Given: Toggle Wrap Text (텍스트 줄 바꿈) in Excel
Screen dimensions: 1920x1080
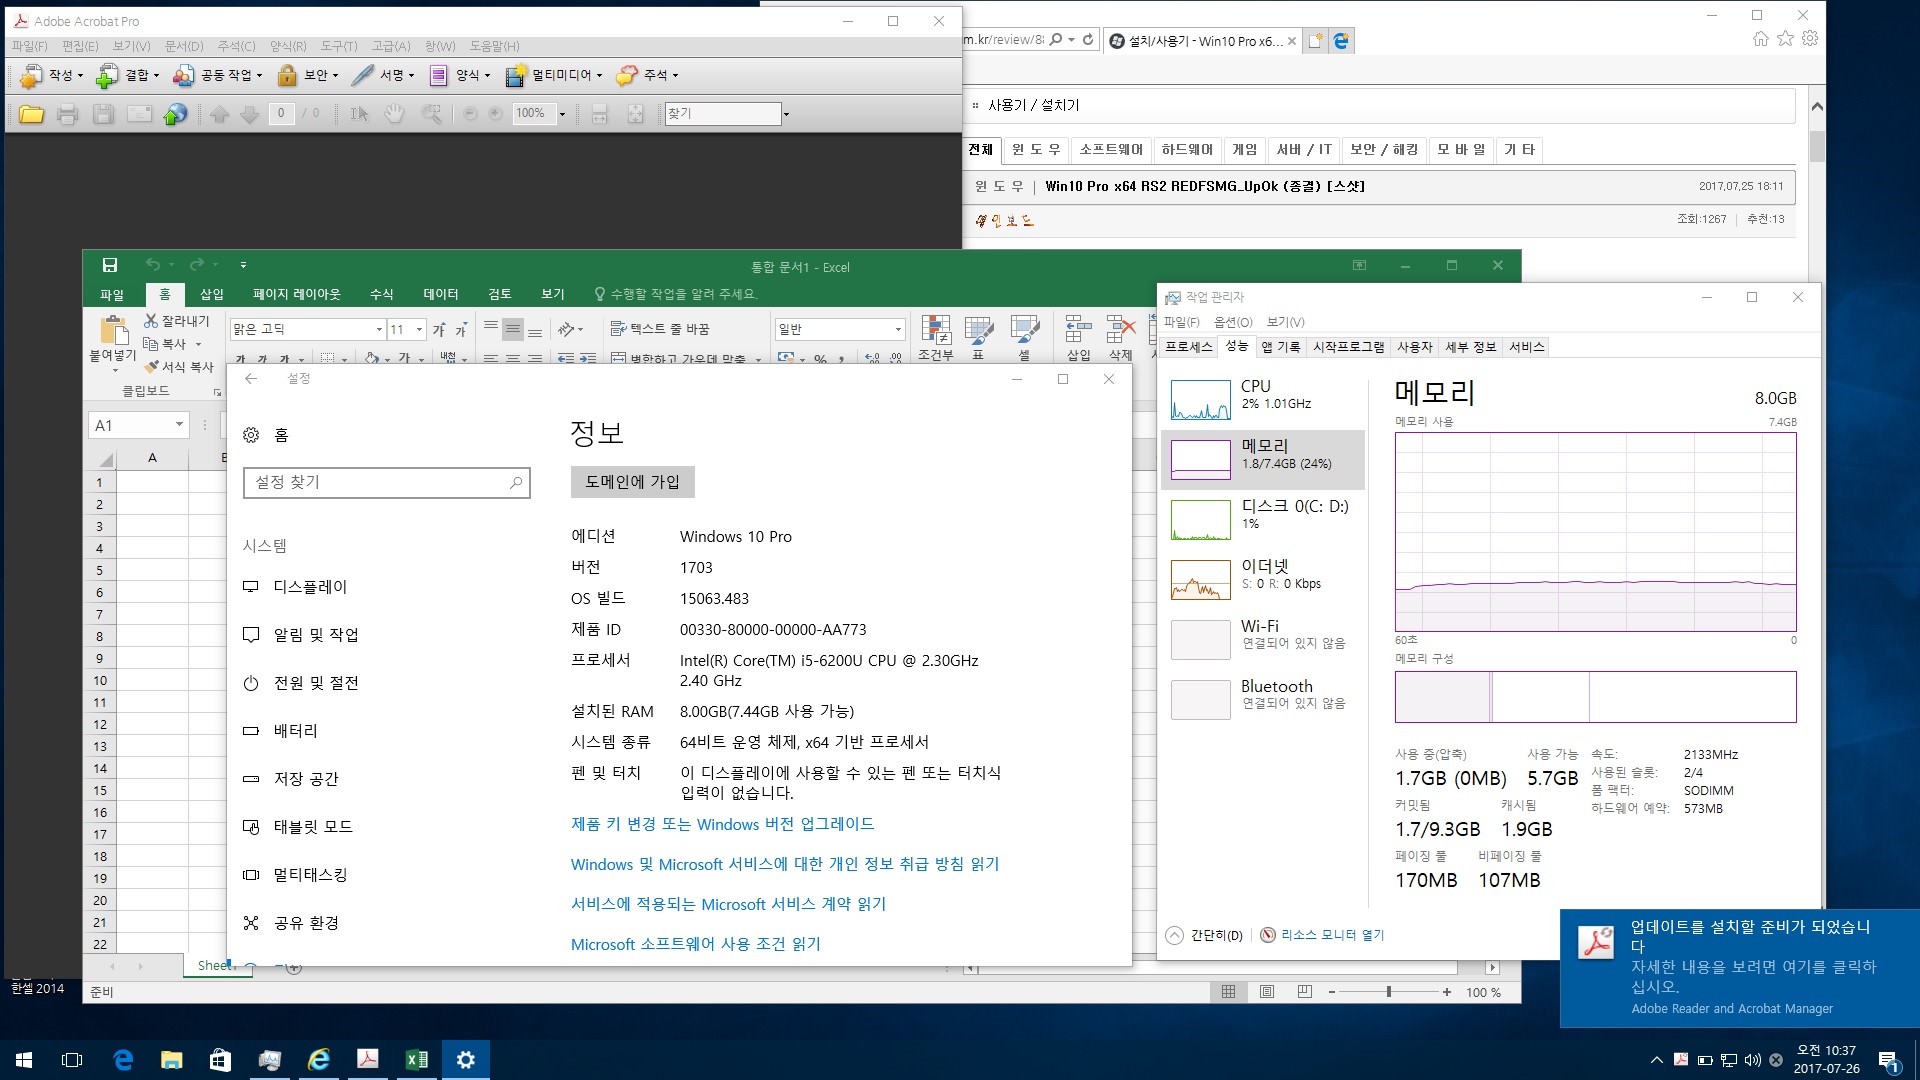Looking at the screenshot, I should coord(660,329).
